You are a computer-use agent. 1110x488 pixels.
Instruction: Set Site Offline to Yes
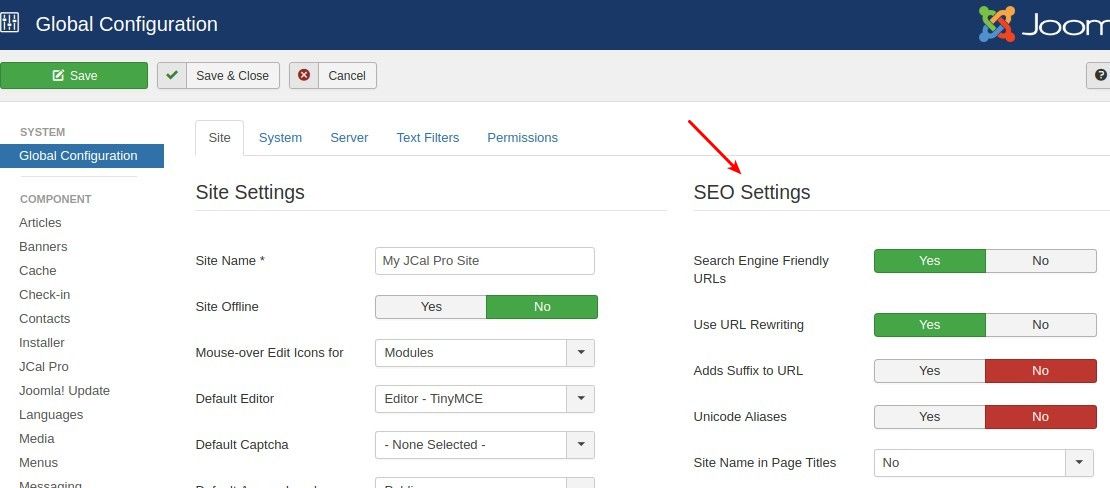coord(431,307)
